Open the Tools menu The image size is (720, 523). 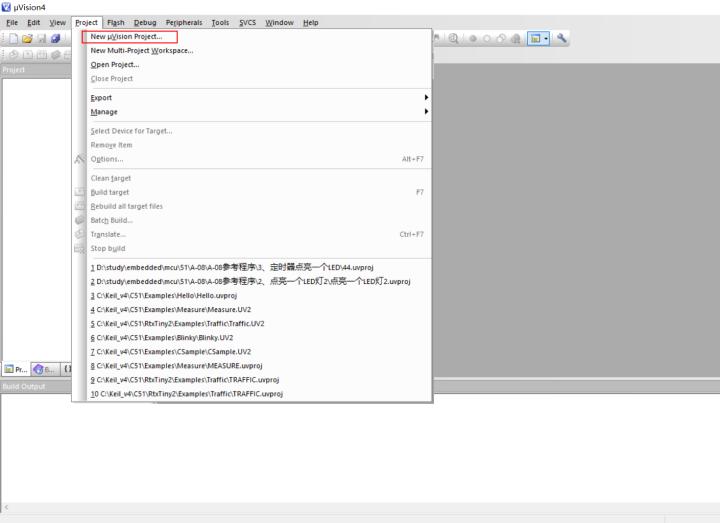[x=220, y=22]
